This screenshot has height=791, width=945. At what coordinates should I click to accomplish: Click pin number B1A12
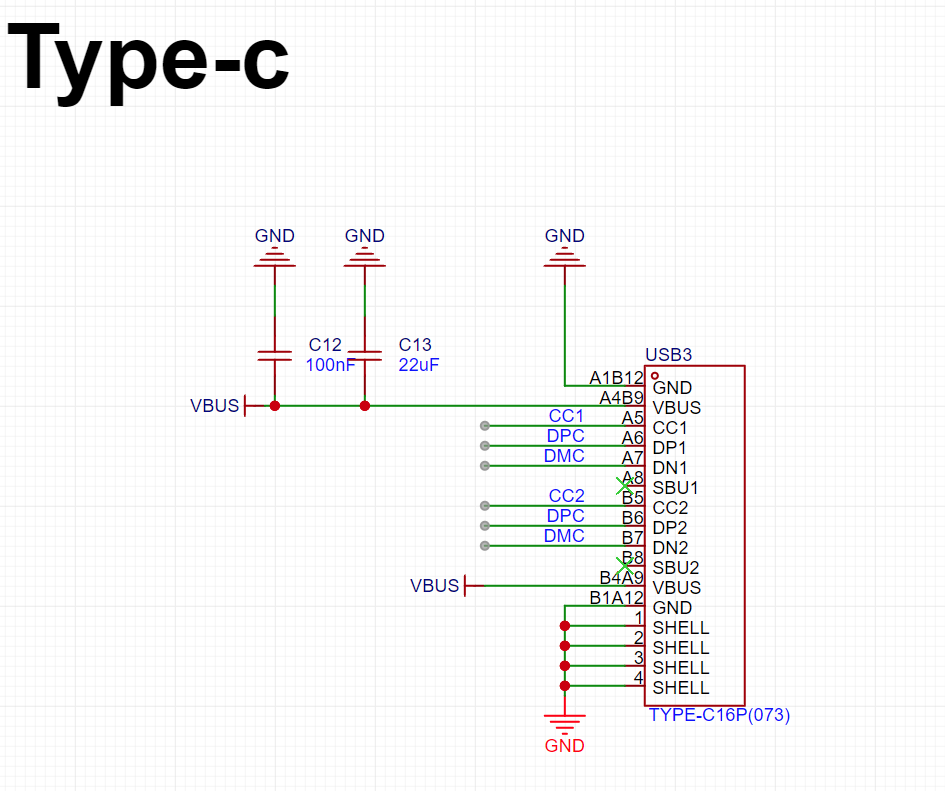617,597
